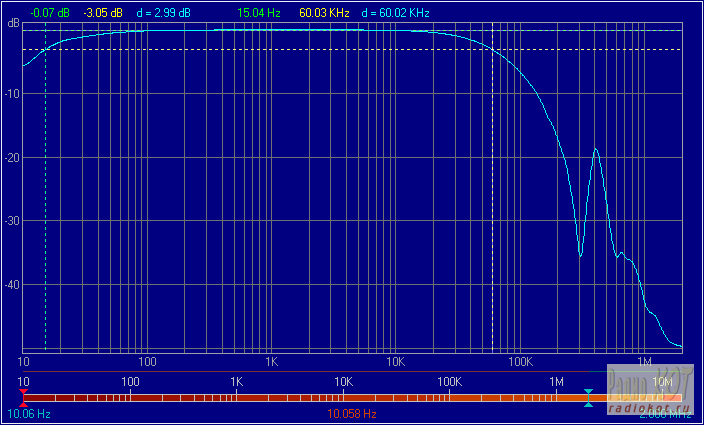Click the '-20' level axis label
The image size is (704, 425).
pyautogui.click(x=12, y=158)
